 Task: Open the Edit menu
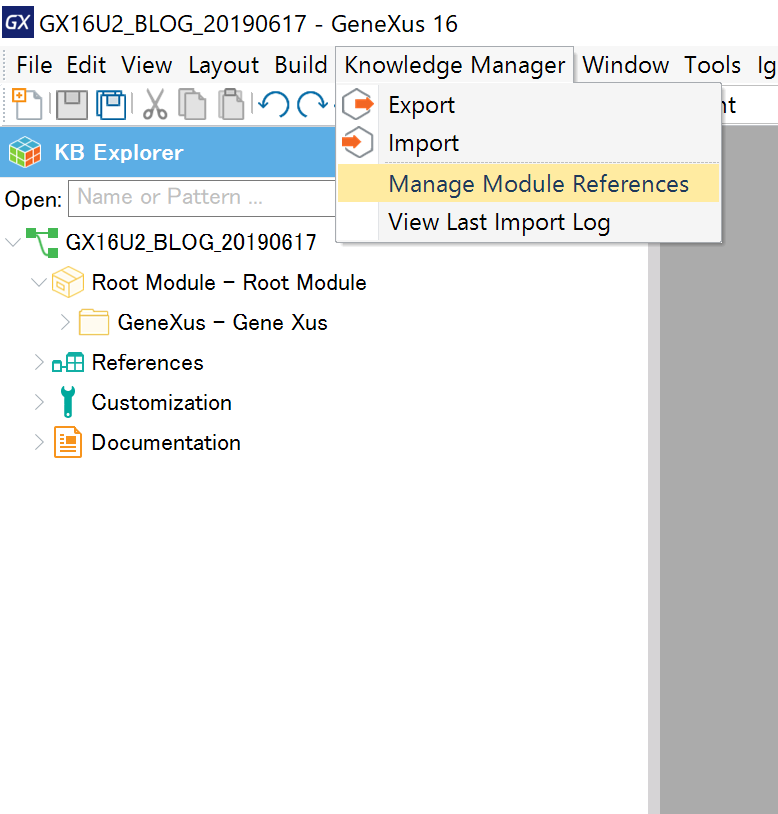pos(86,65)
